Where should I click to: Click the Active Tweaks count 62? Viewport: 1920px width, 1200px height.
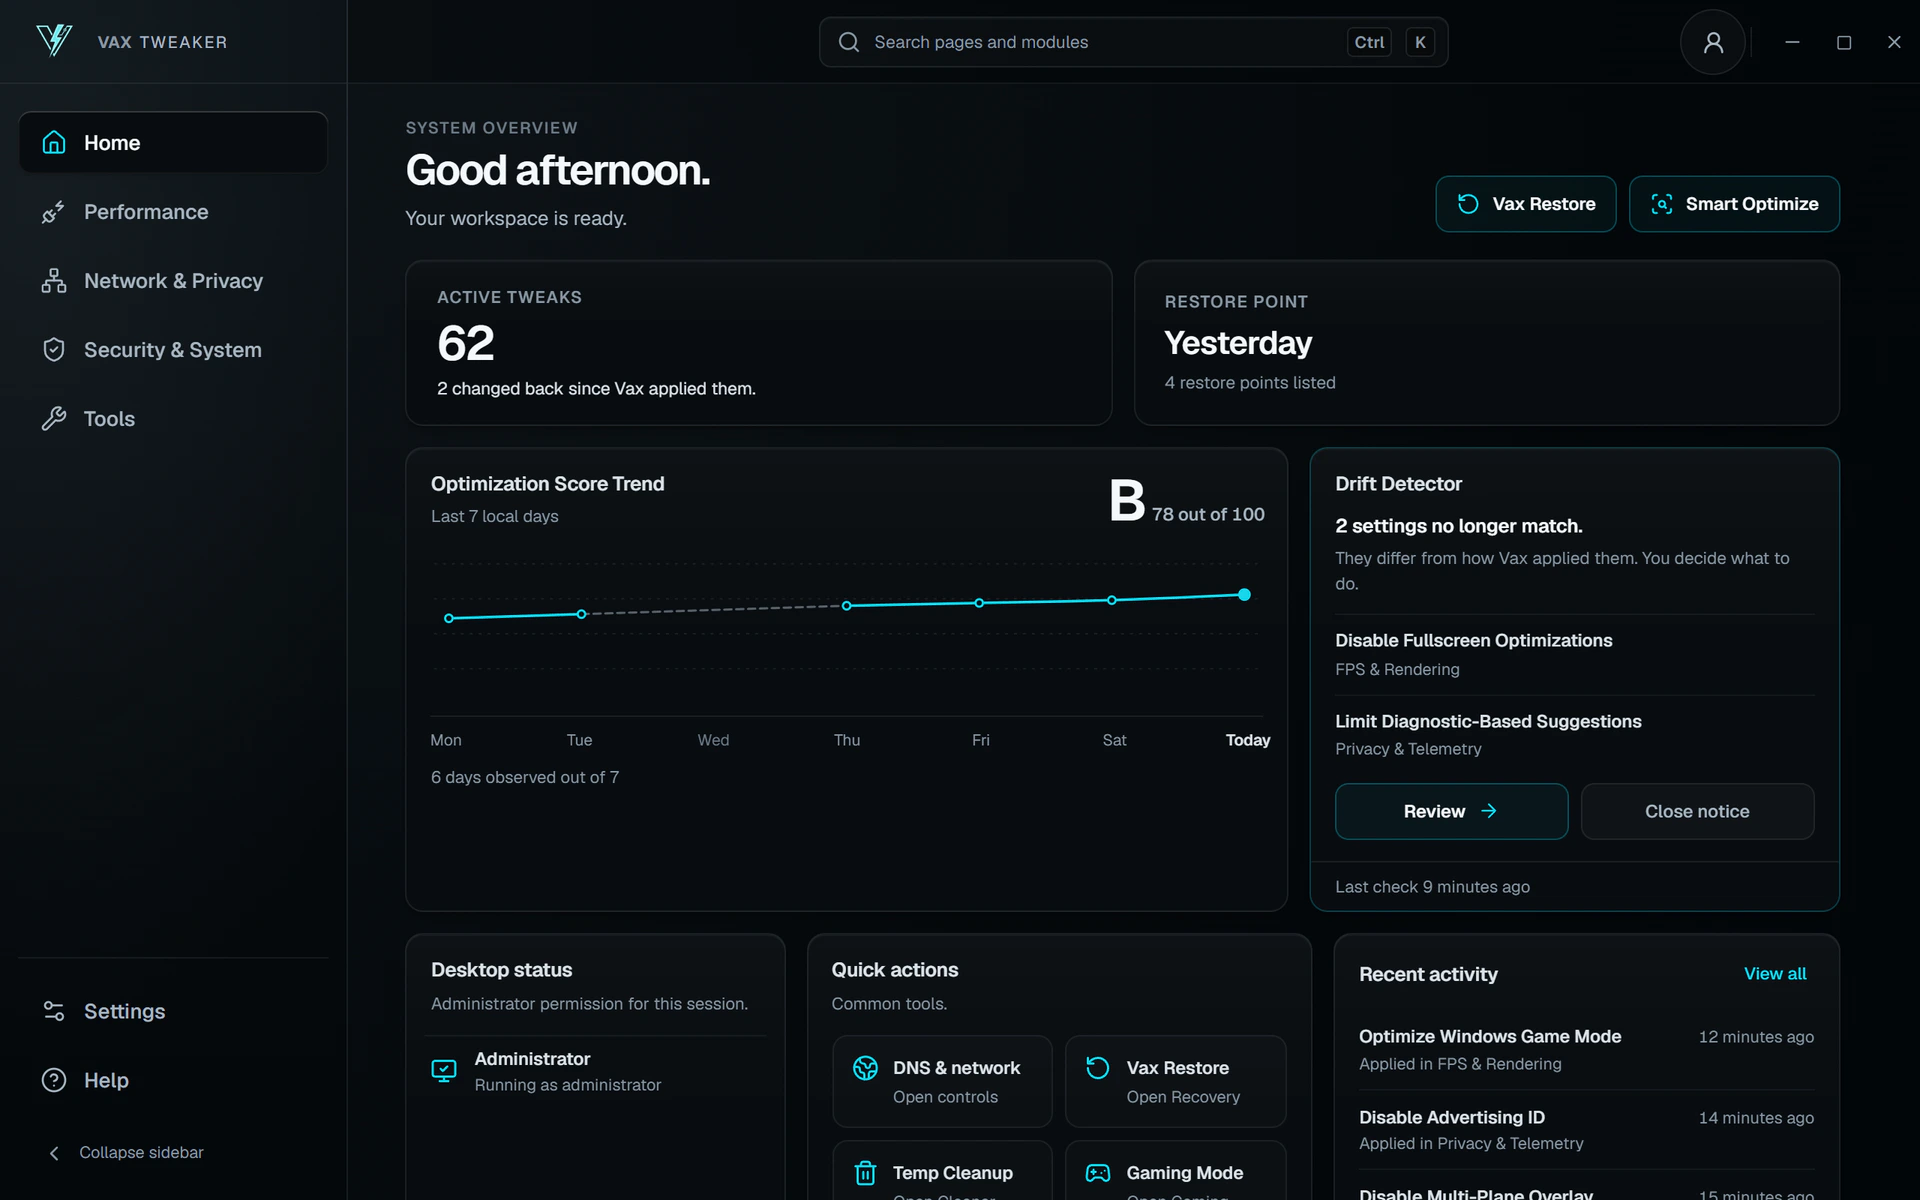[466, 343]
